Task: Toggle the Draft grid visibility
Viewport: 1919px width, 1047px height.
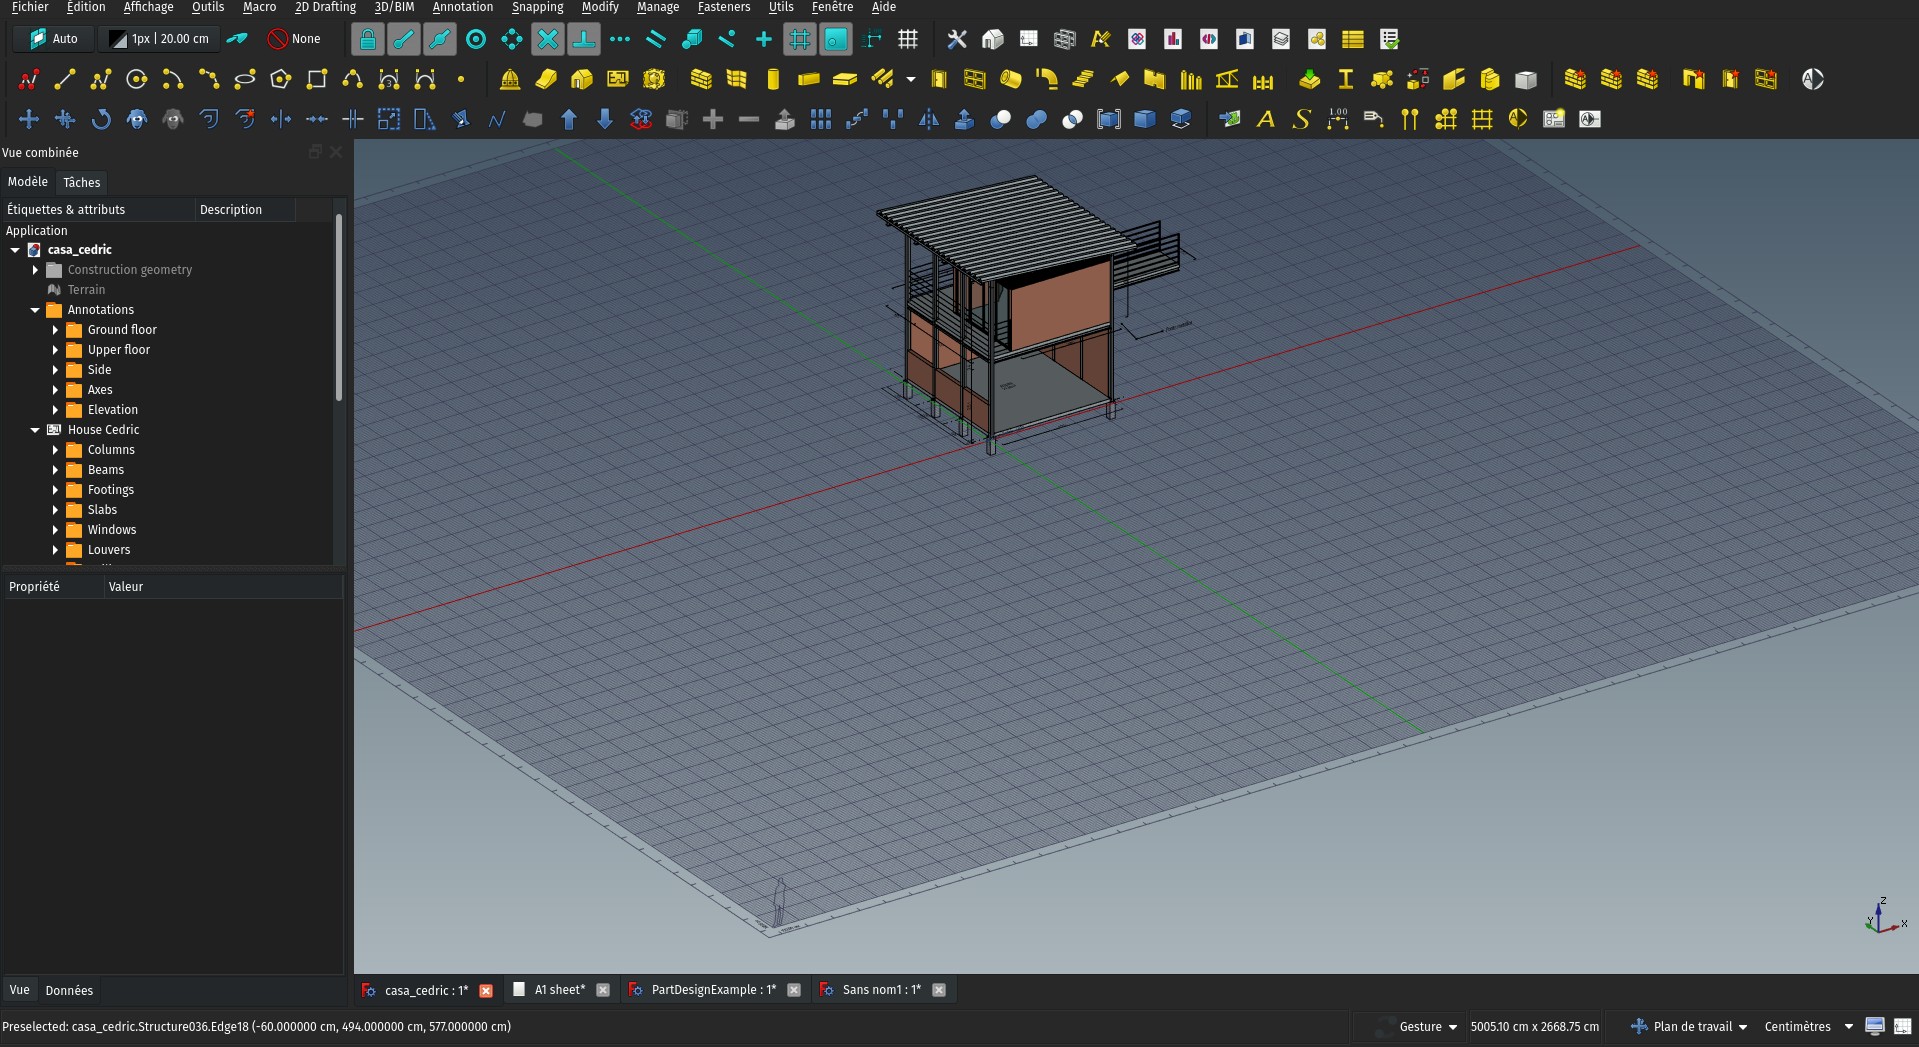Action: [908, 39]
